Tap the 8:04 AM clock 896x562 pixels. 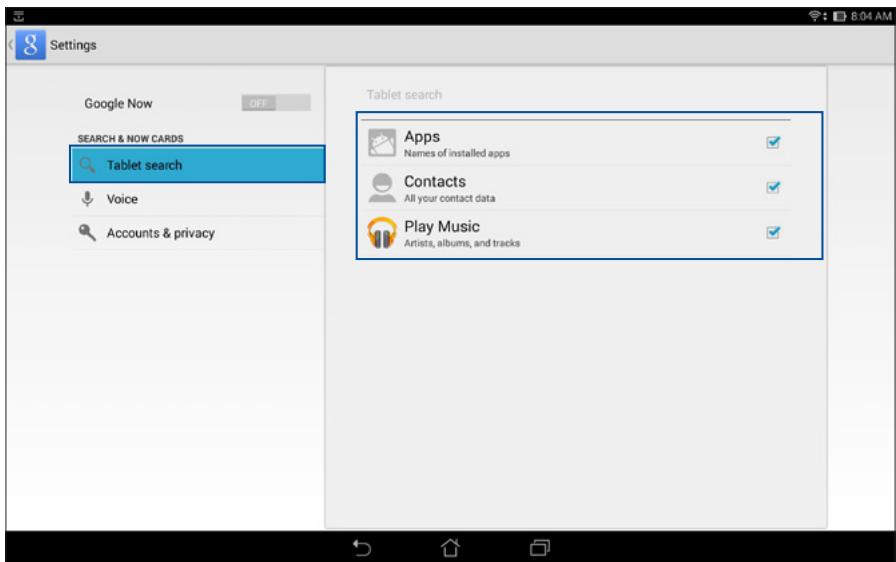pyautogui.click(x=871, y=16)
